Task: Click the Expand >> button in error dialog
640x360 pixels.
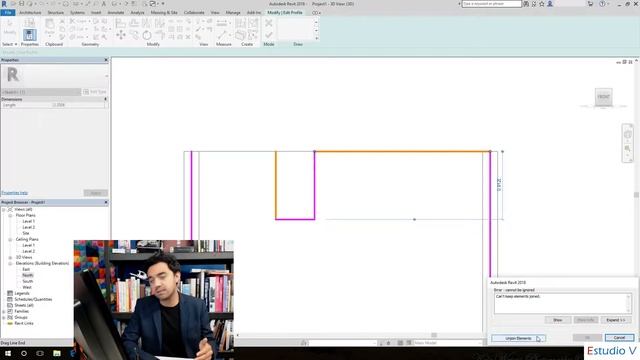Action: pyautogui.click(x=616, y=320)
